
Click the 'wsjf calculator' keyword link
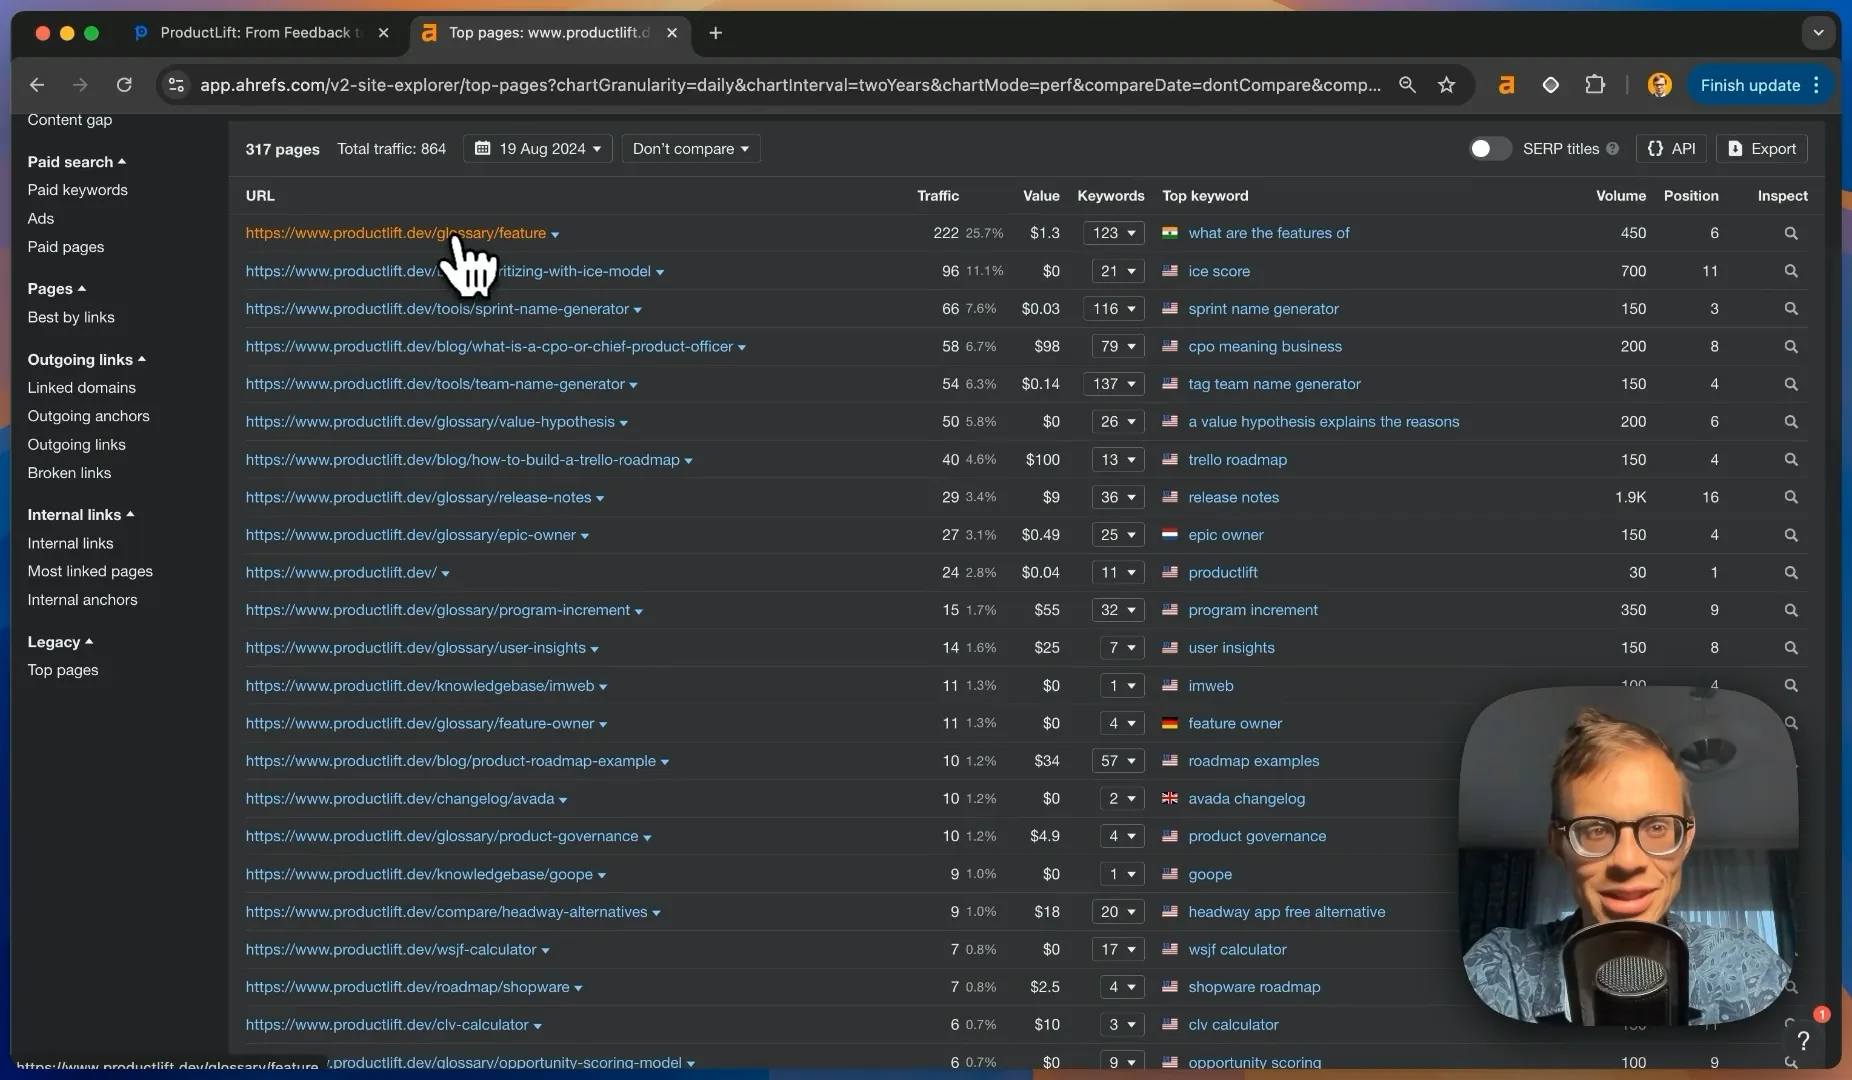[x=1237, y=950]
